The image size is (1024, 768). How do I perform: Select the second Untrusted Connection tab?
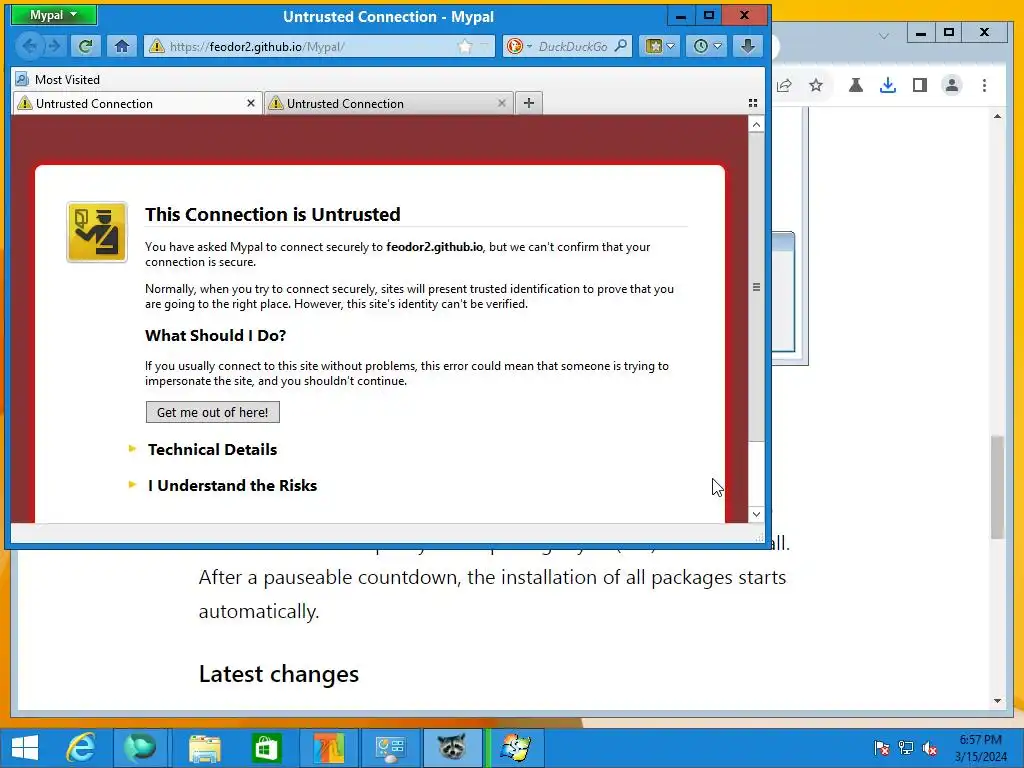pyautogui.click(x=389, y=103)
